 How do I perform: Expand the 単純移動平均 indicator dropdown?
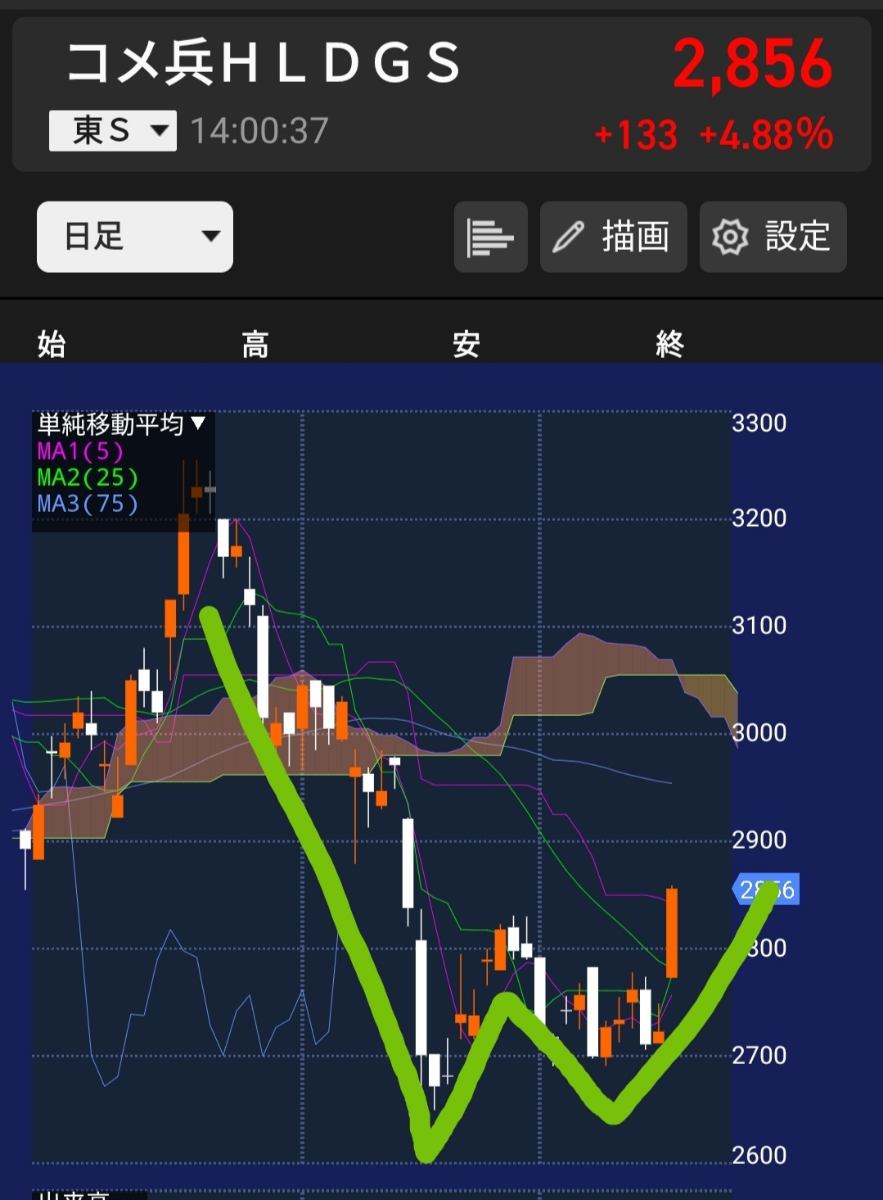coord(118,423)
